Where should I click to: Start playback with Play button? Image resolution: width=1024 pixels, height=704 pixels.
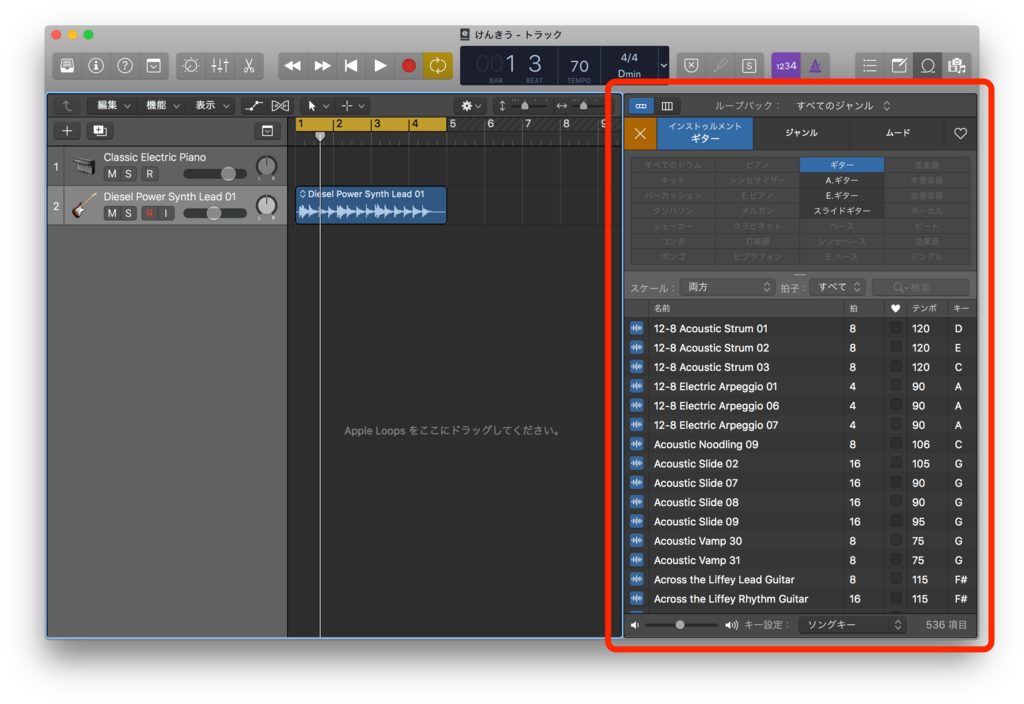click(x=379, y=66)
